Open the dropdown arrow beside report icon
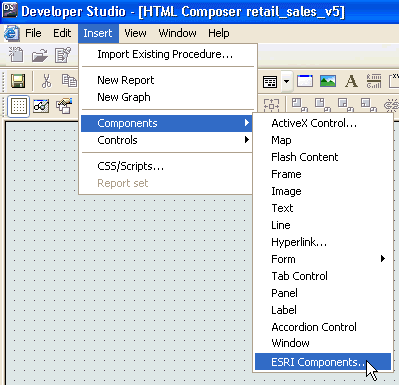The image size is (399, 385). [x=286, y=81]
